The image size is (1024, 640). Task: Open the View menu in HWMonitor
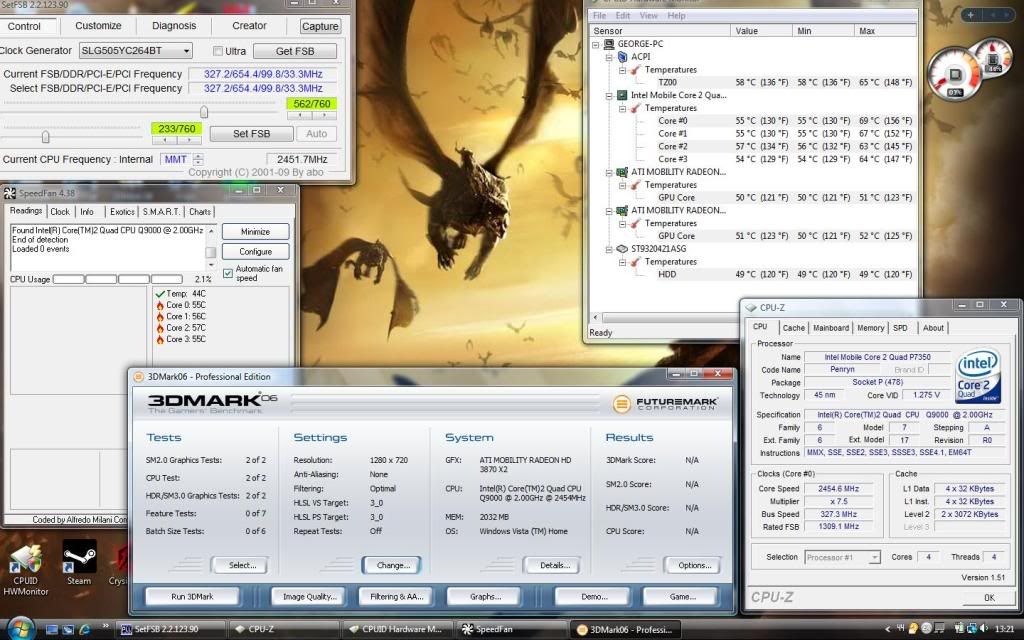648,16
